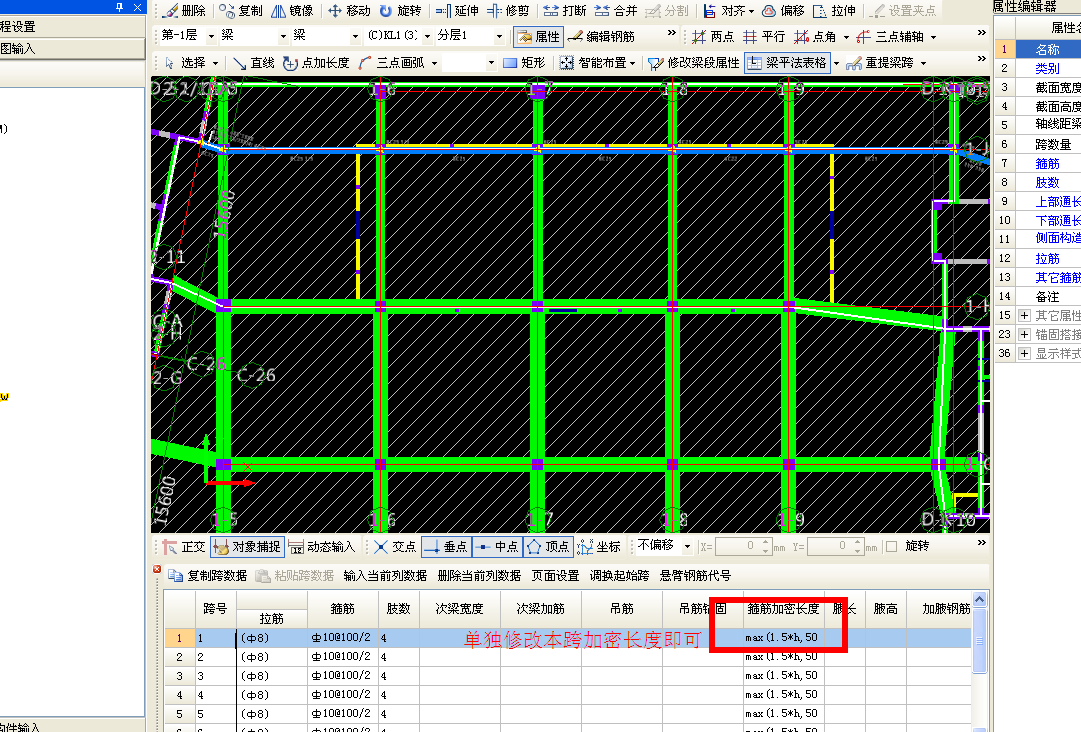Choose the 拉伸 (stretch) tool
1081x732 pixels.
(834, 11)
